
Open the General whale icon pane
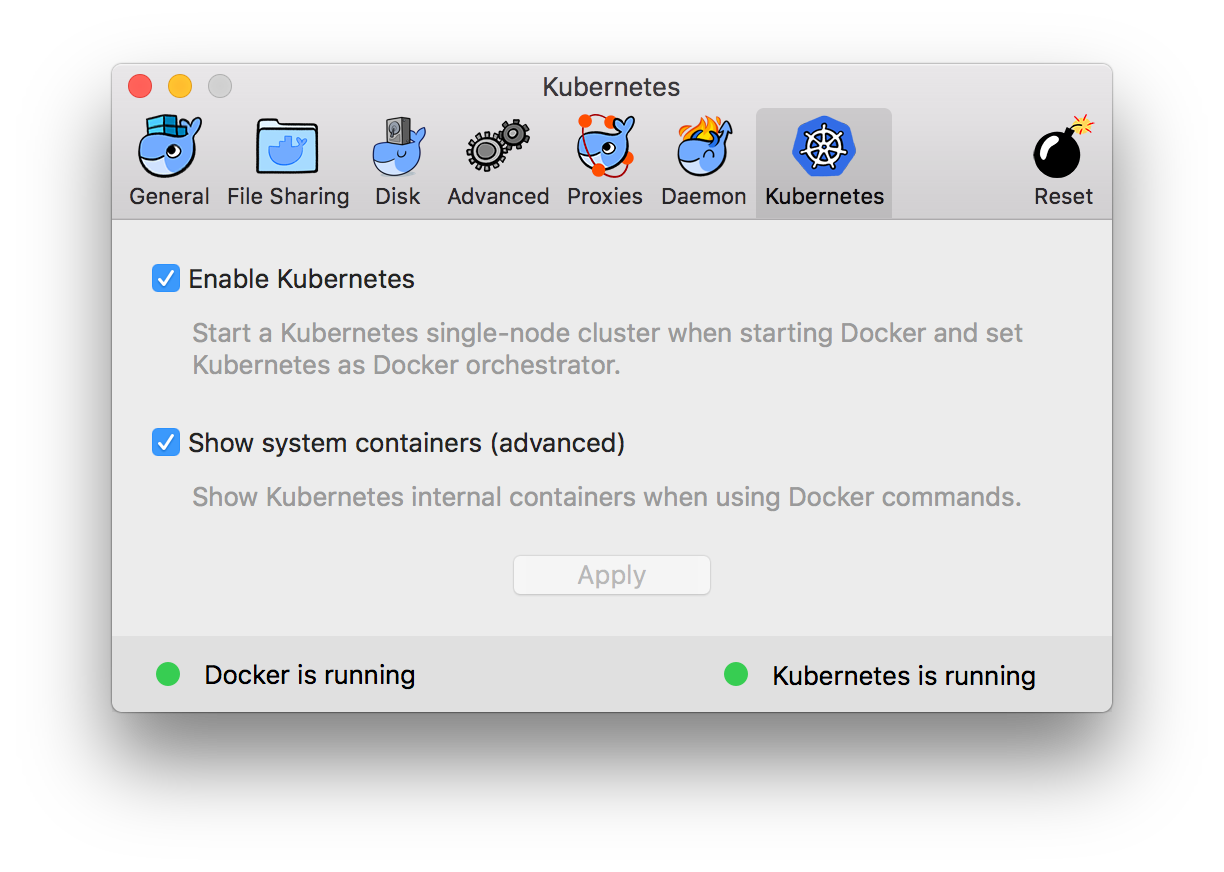pos(169,146)
